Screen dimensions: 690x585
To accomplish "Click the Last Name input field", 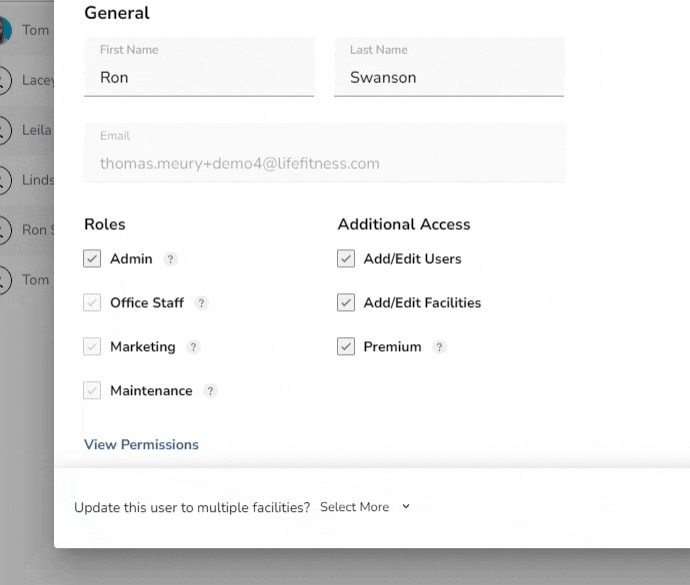I will click(x=449, y=77).
